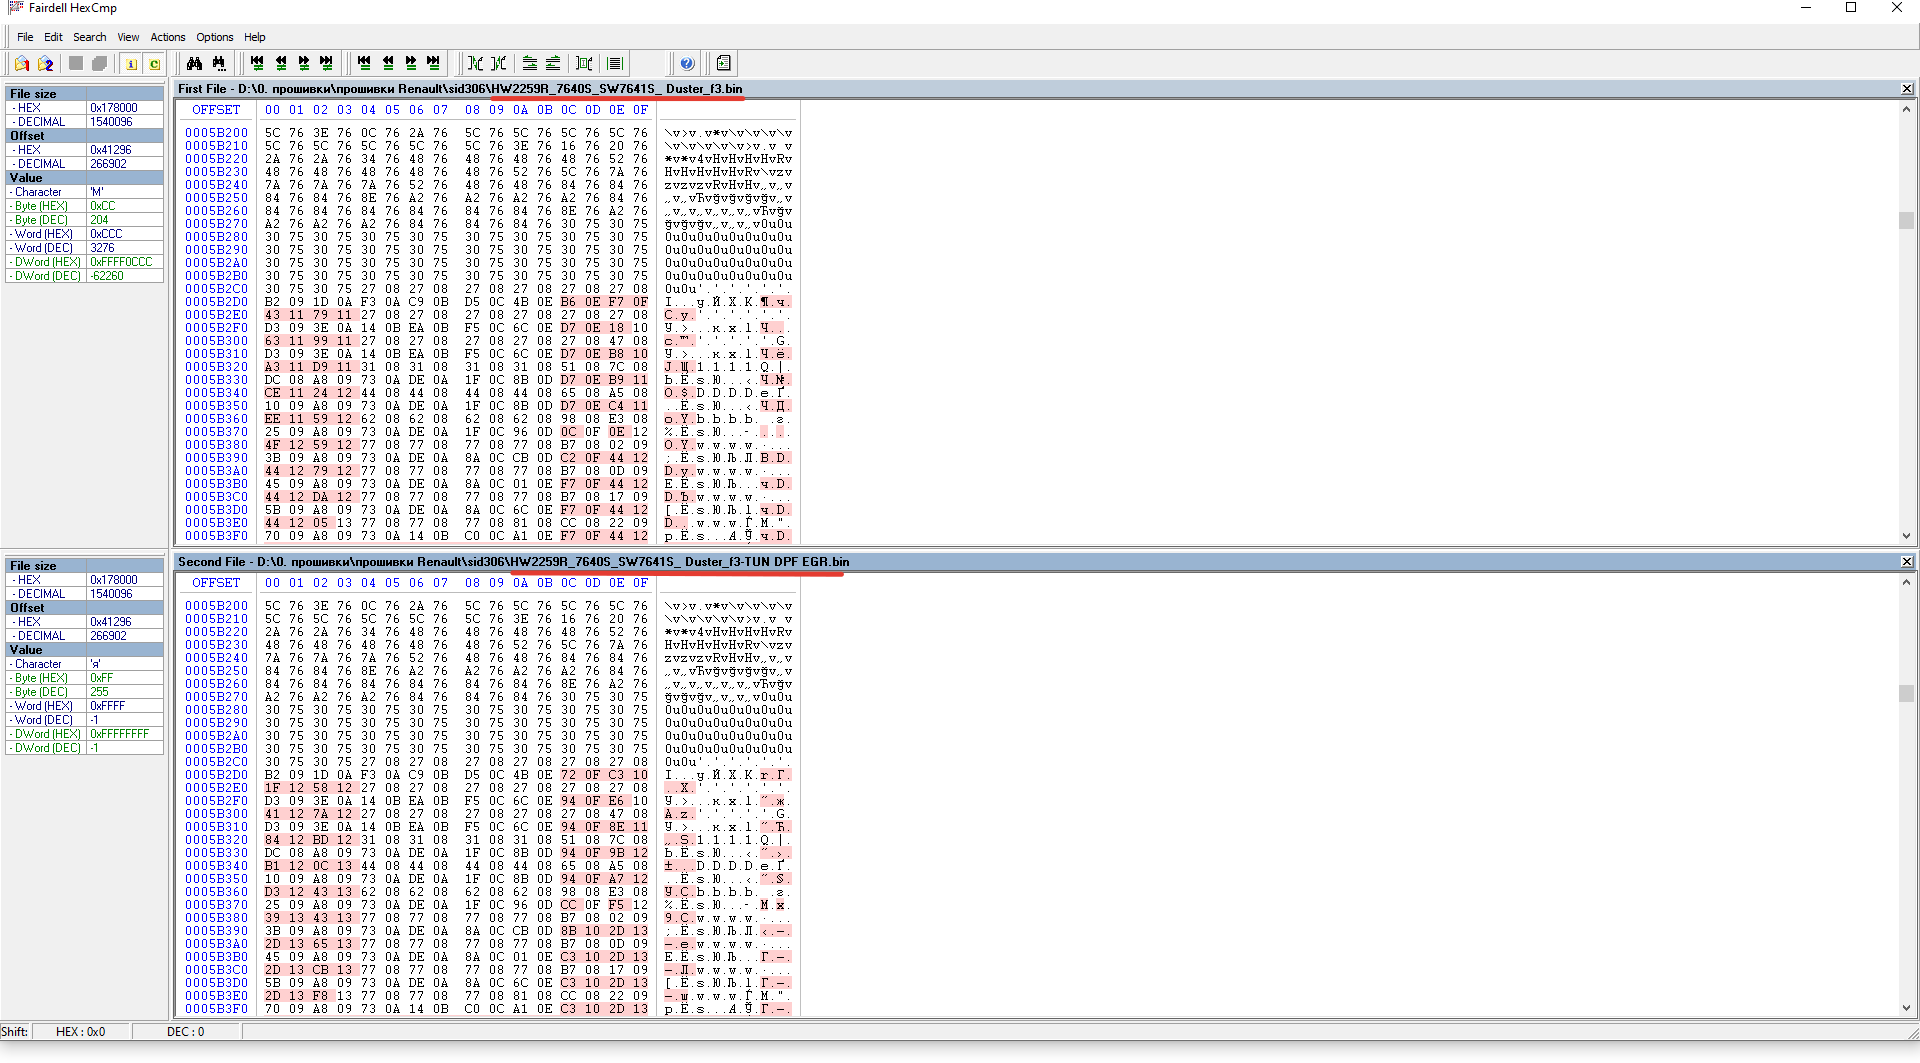Click the second synchronize-split toolbar icon
1920x1063 pixels.
tap(499, 64)
